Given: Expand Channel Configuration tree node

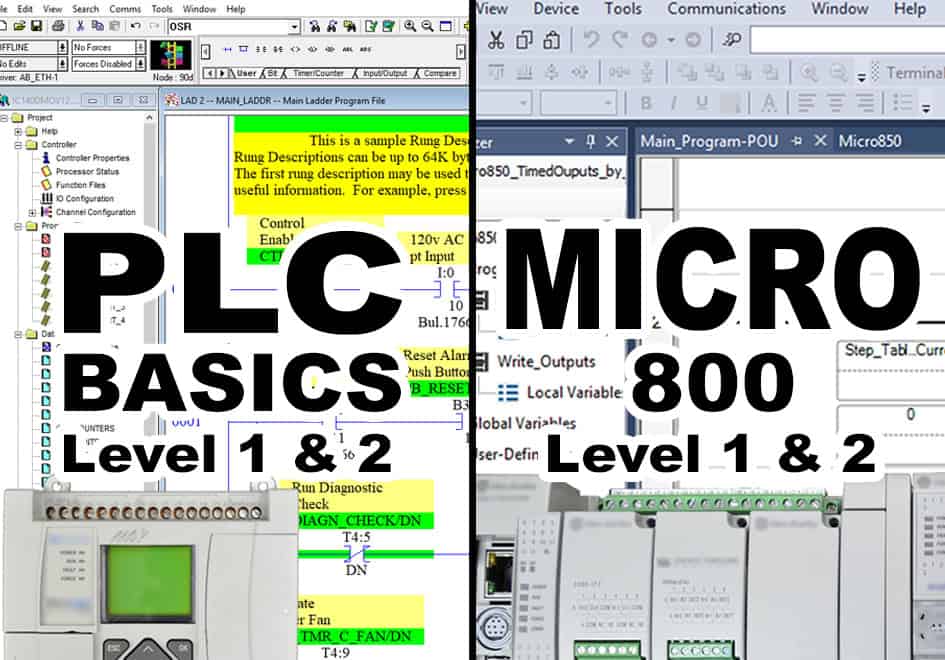Looking at the screenshot, I should tap(32, 212).
